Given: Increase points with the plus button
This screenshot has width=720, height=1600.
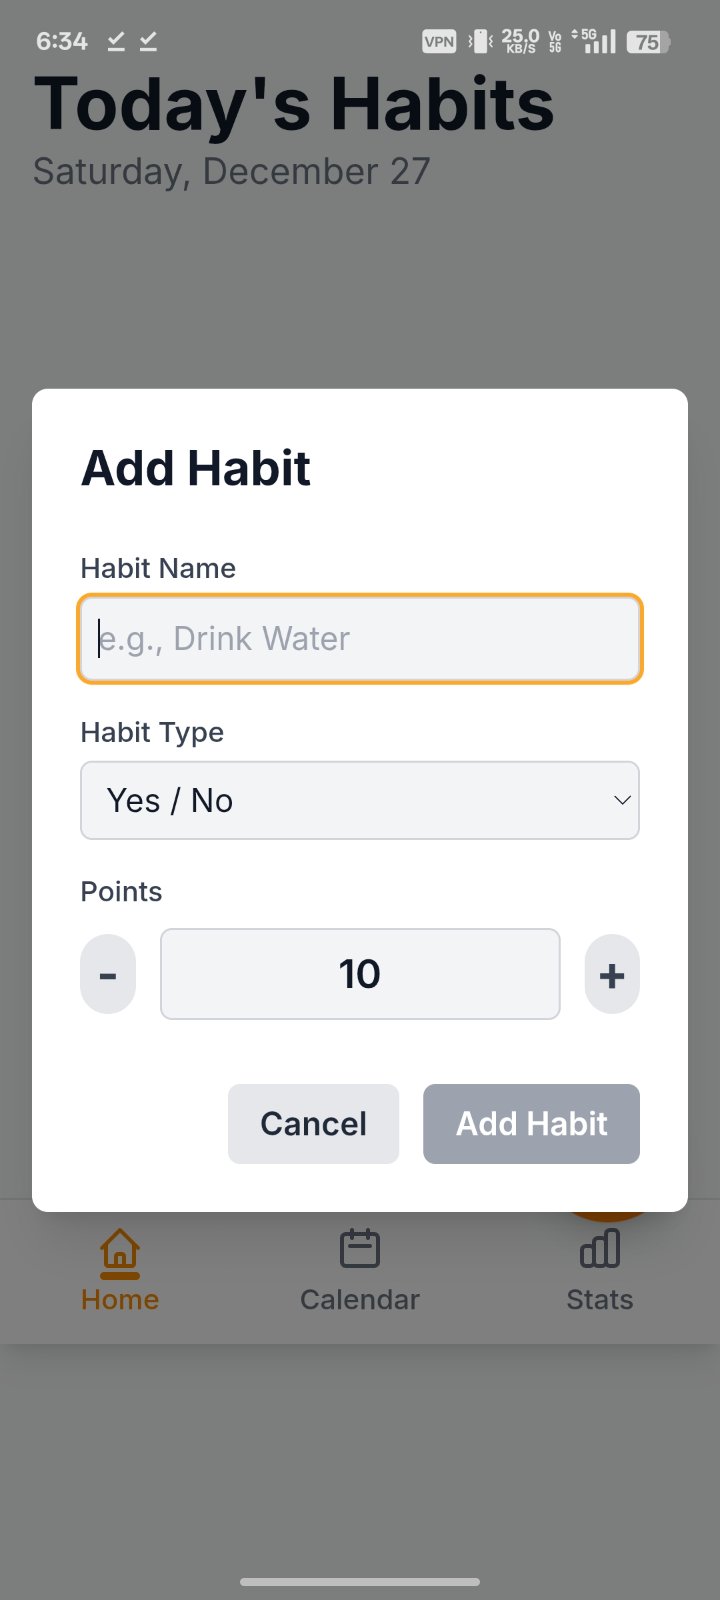Looking at the screenshot, I should pos(612,974).
